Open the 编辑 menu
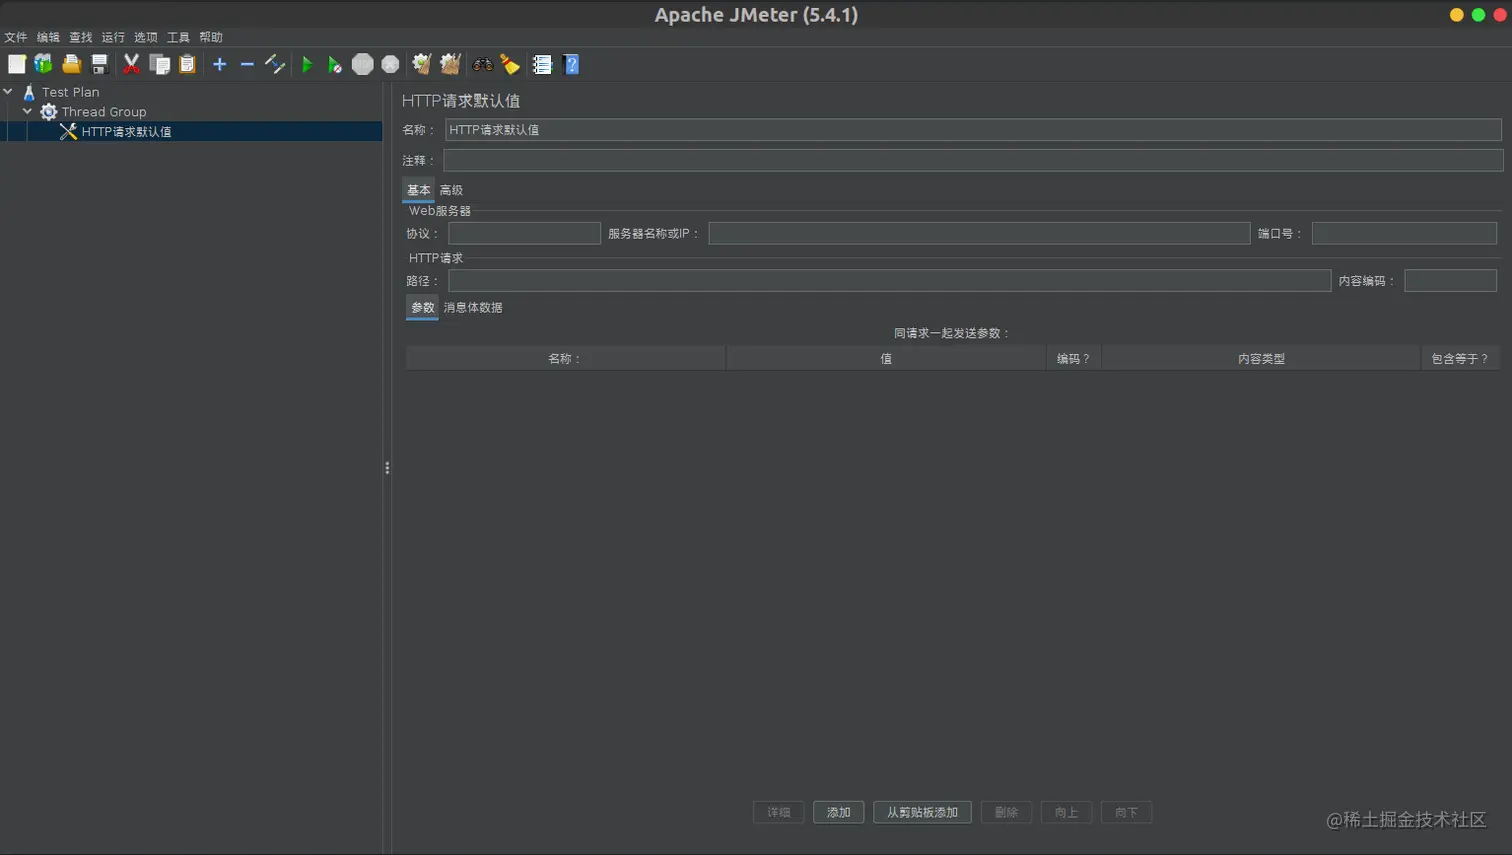The image size is (1512, 855). (48, 37)
